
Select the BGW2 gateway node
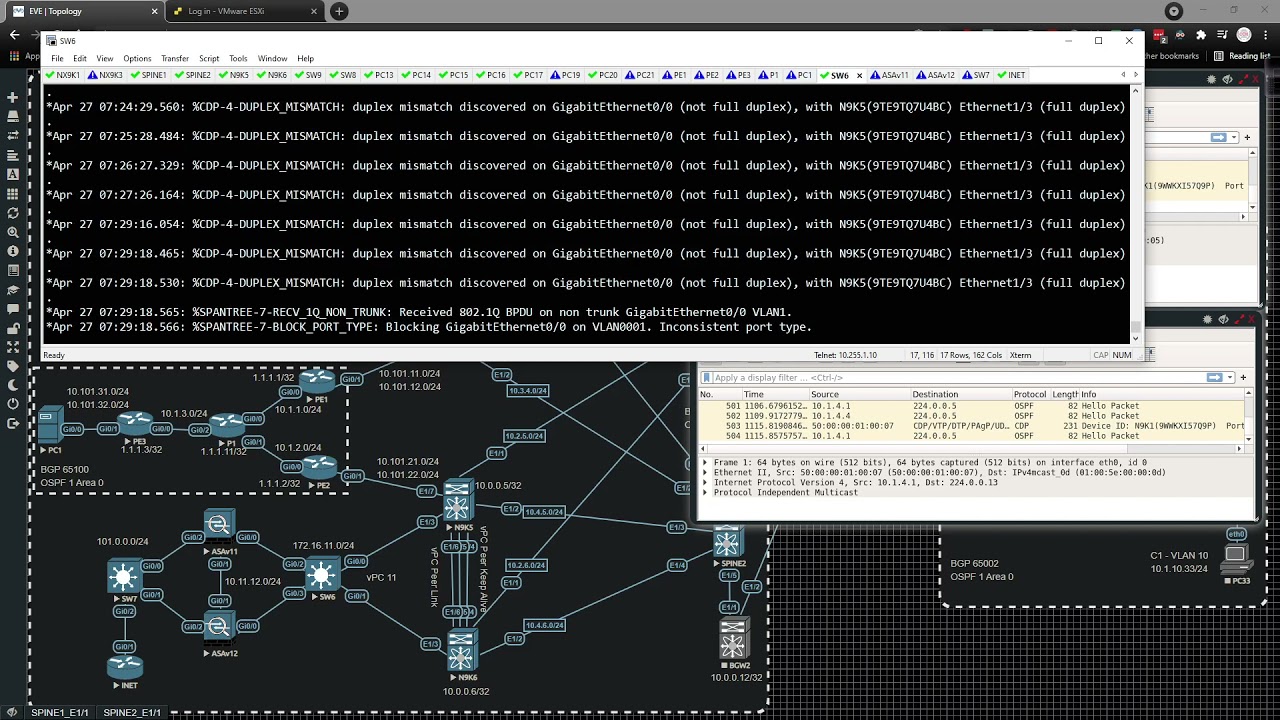735,640
